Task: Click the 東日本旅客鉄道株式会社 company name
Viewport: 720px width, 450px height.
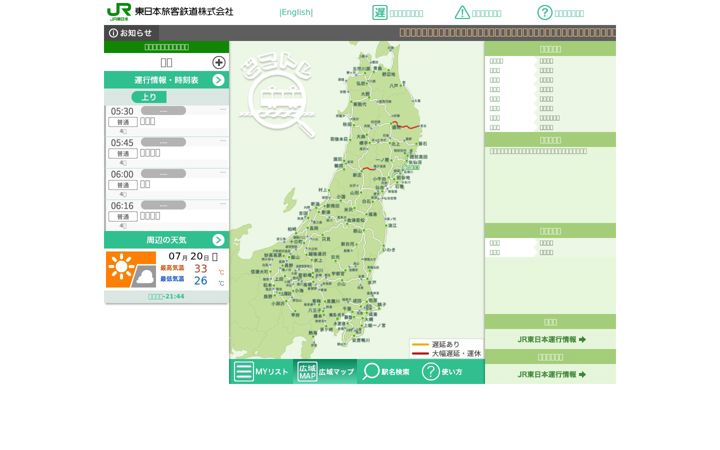Action: coord(184,11)
